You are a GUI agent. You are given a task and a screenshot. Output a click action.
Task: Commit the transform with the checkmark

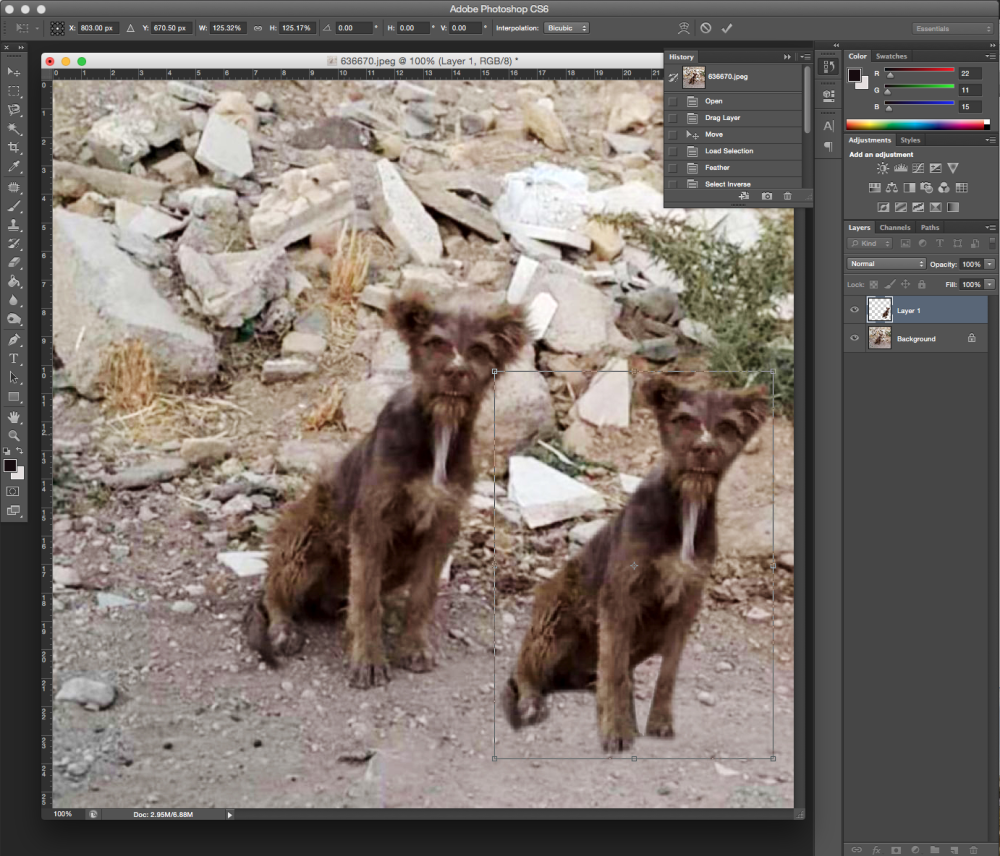[x=727, y=28]
